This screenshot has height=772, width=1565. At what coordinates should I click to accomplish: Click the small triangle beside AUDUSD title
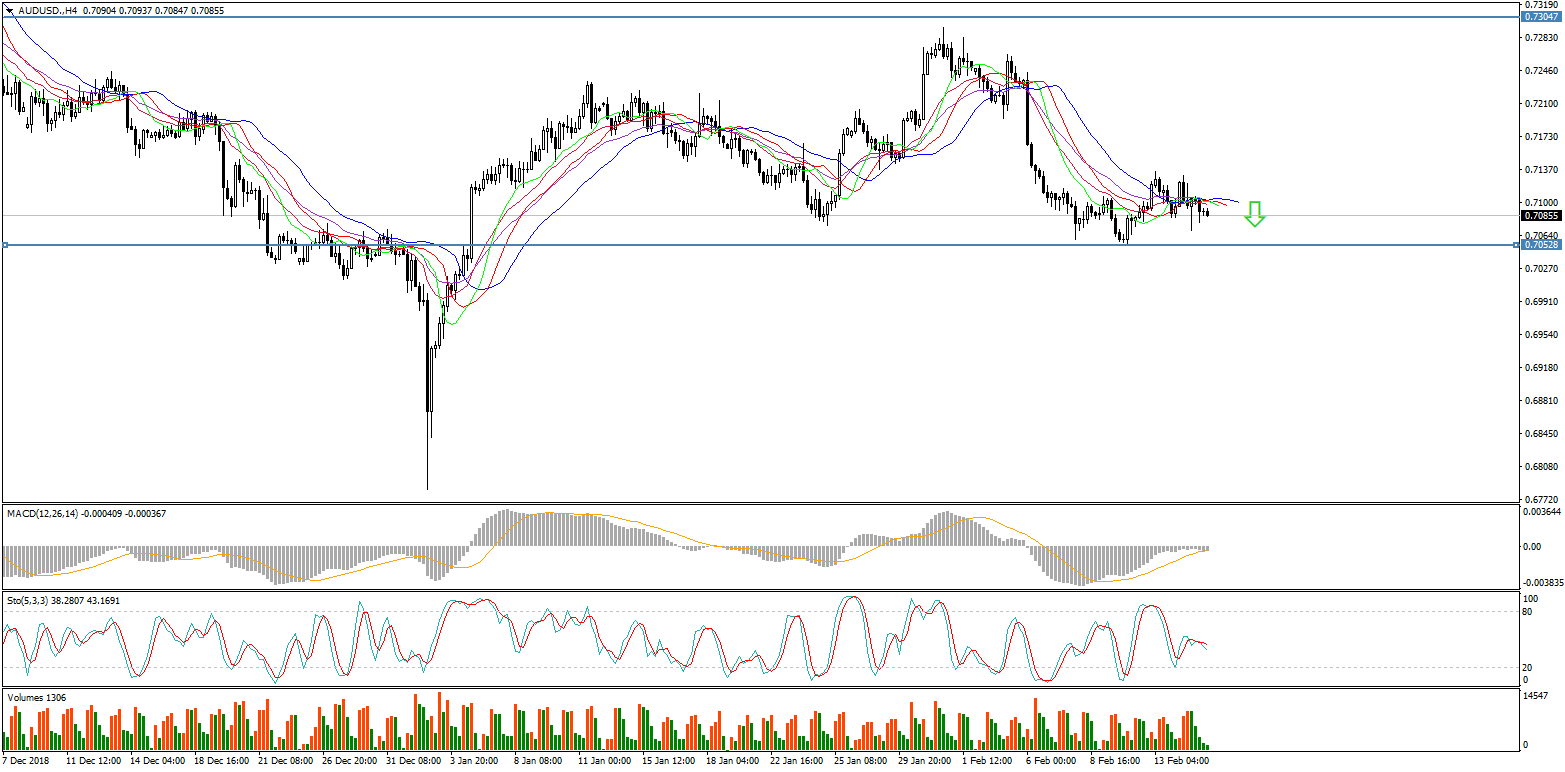coord(9,11)
